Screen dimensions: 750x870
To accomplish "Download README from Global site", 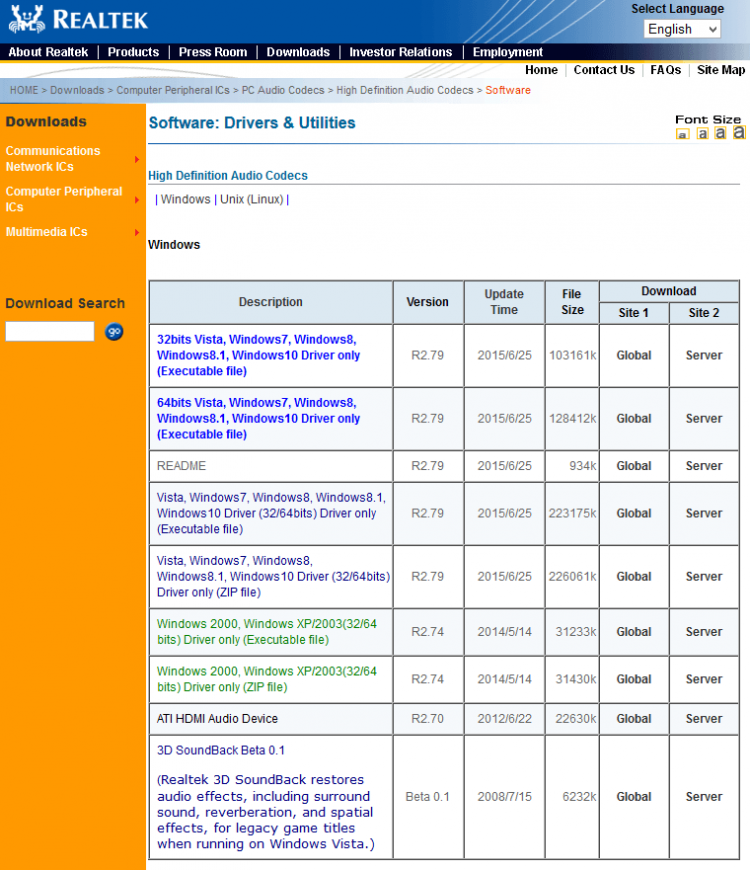I will [x=634, y=466].
